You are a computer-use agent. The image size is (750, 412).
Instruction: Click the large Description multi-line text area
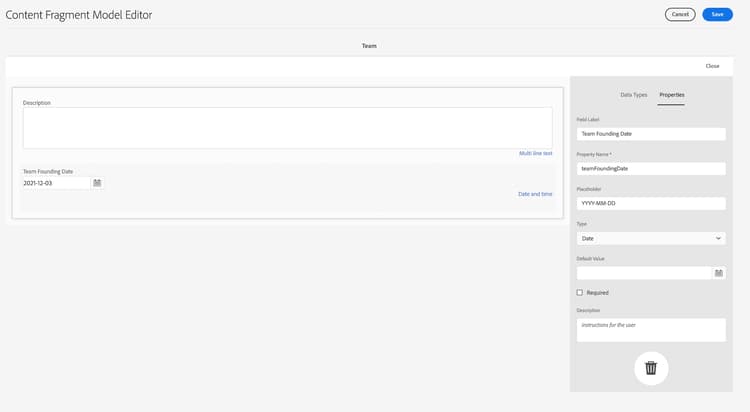tap(287, 128)
